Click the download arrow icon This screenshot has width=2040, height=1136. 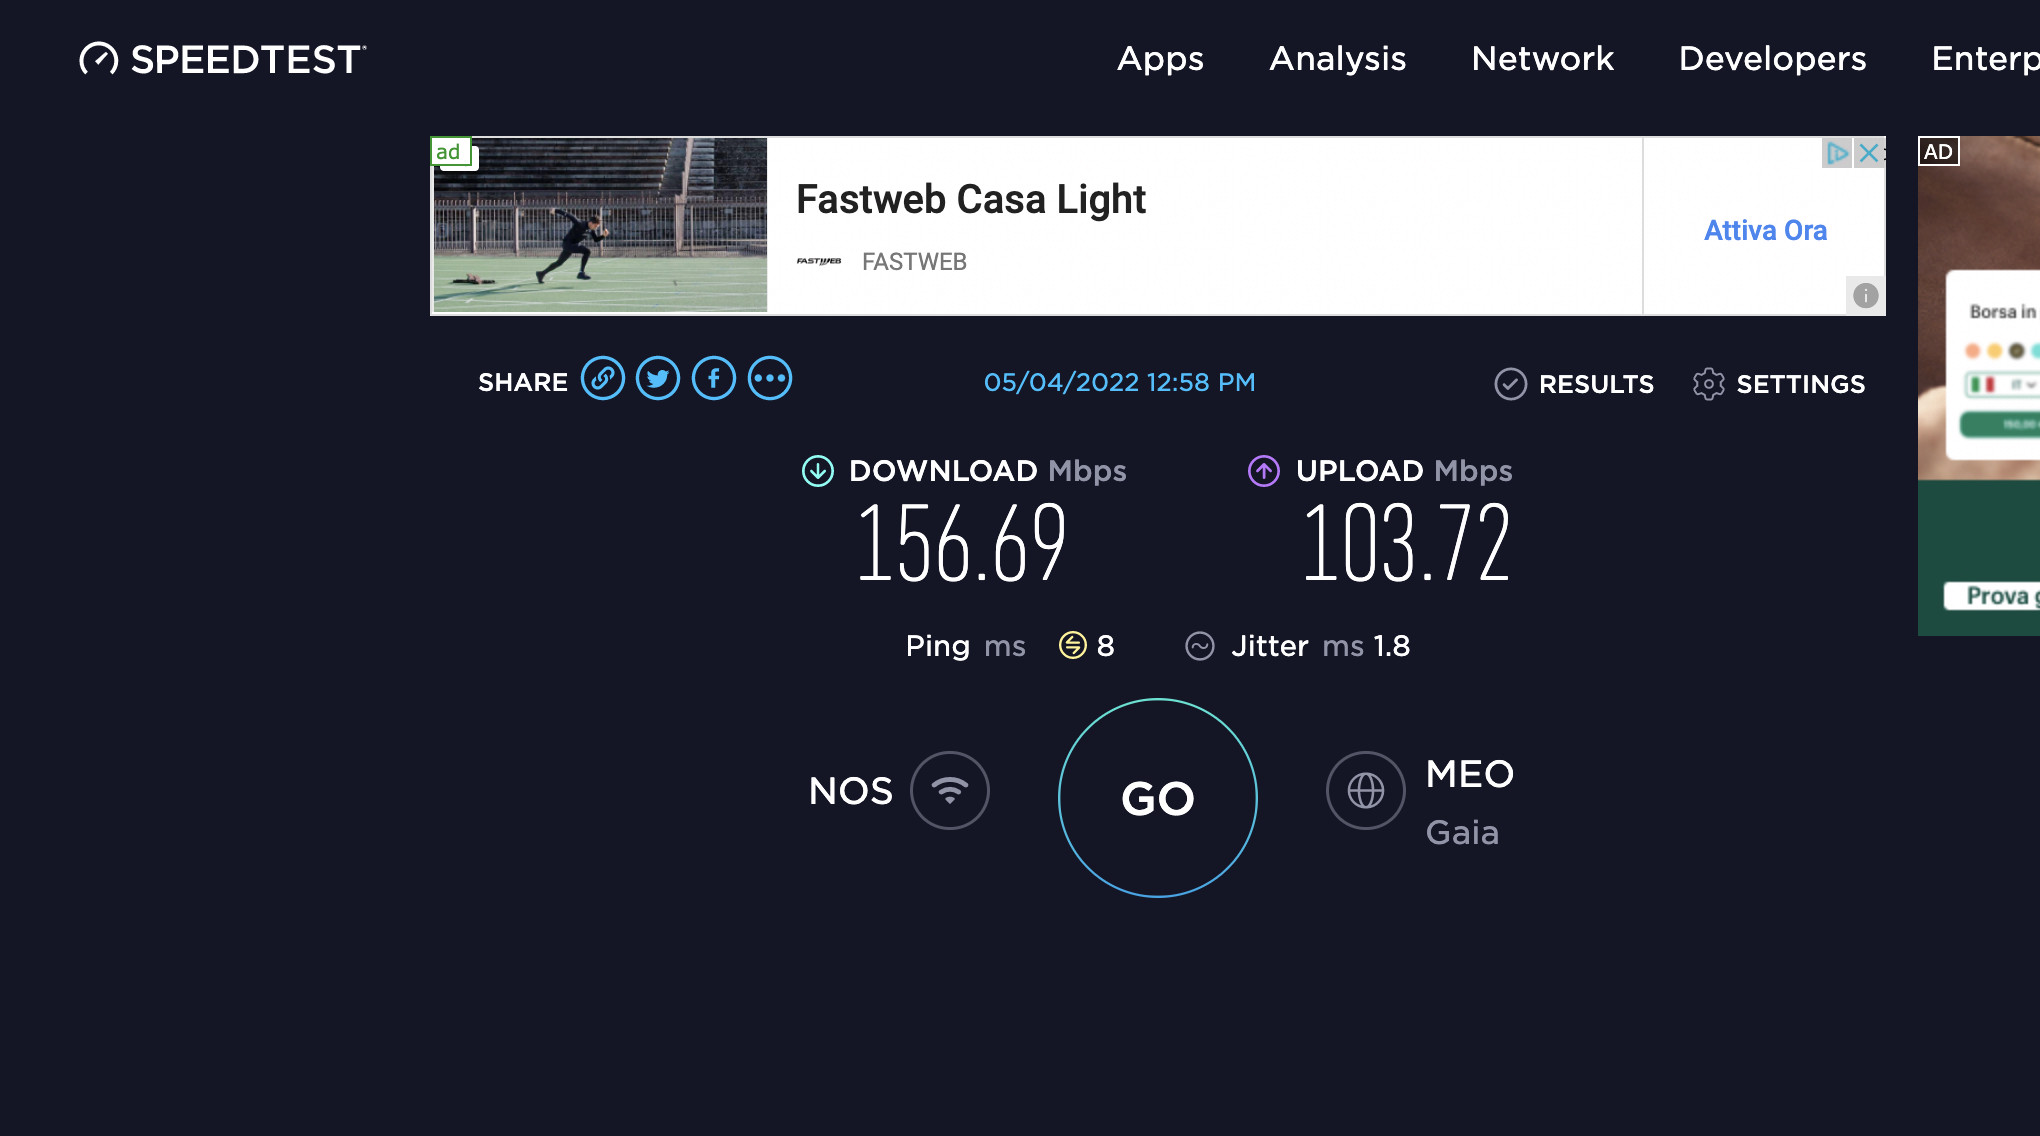pos(818,471)
